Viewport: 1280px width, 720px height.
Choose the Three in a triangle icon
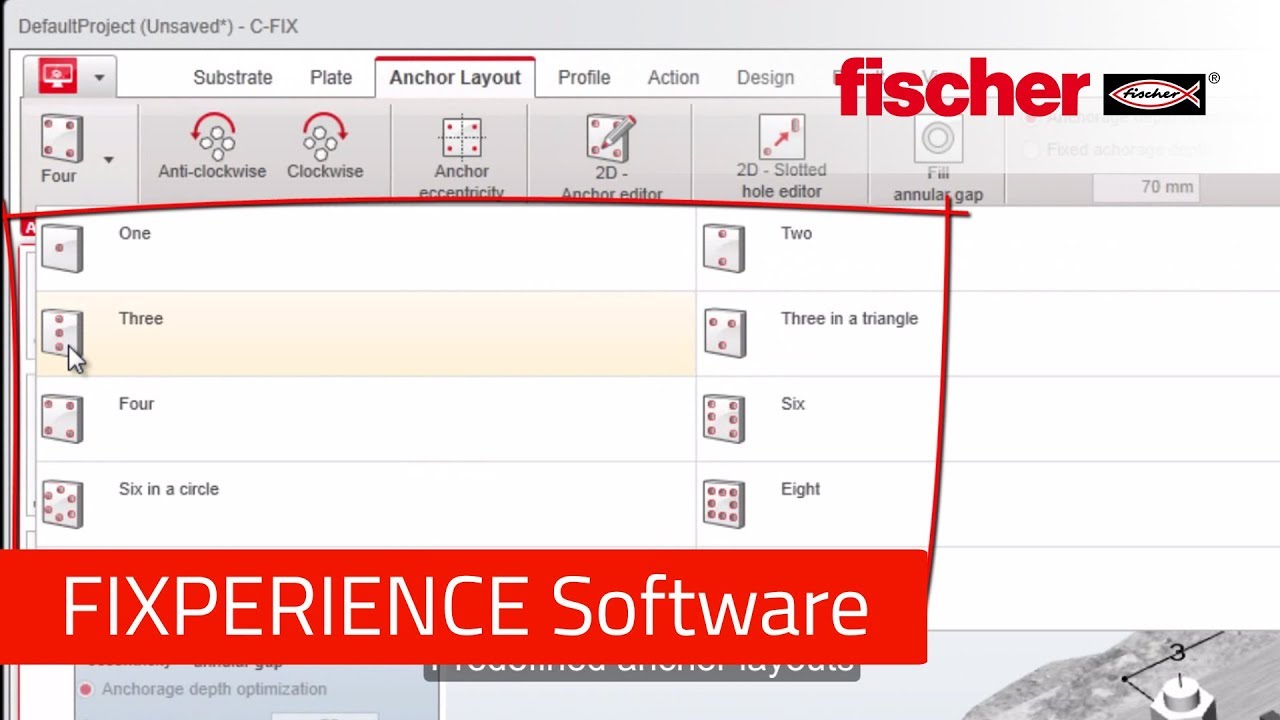[724, 332]
